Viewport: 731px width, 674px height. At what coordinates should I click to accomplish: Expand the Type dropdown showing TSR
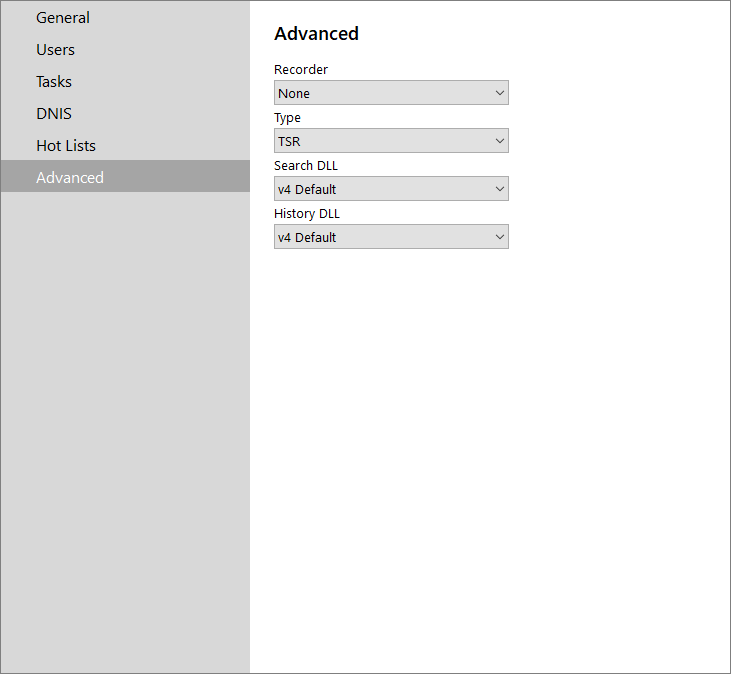[391, 141]
